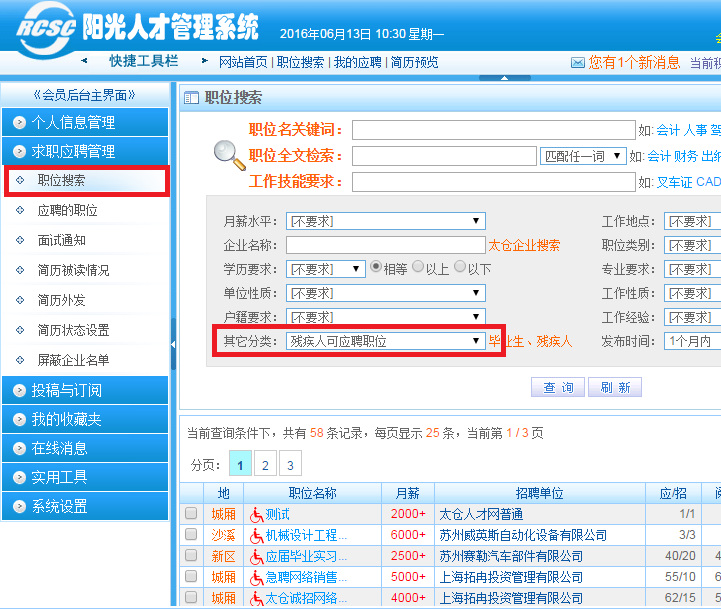
Task: Expand the 投稿与订阅 sidebar section
Action: pos(66,390)
